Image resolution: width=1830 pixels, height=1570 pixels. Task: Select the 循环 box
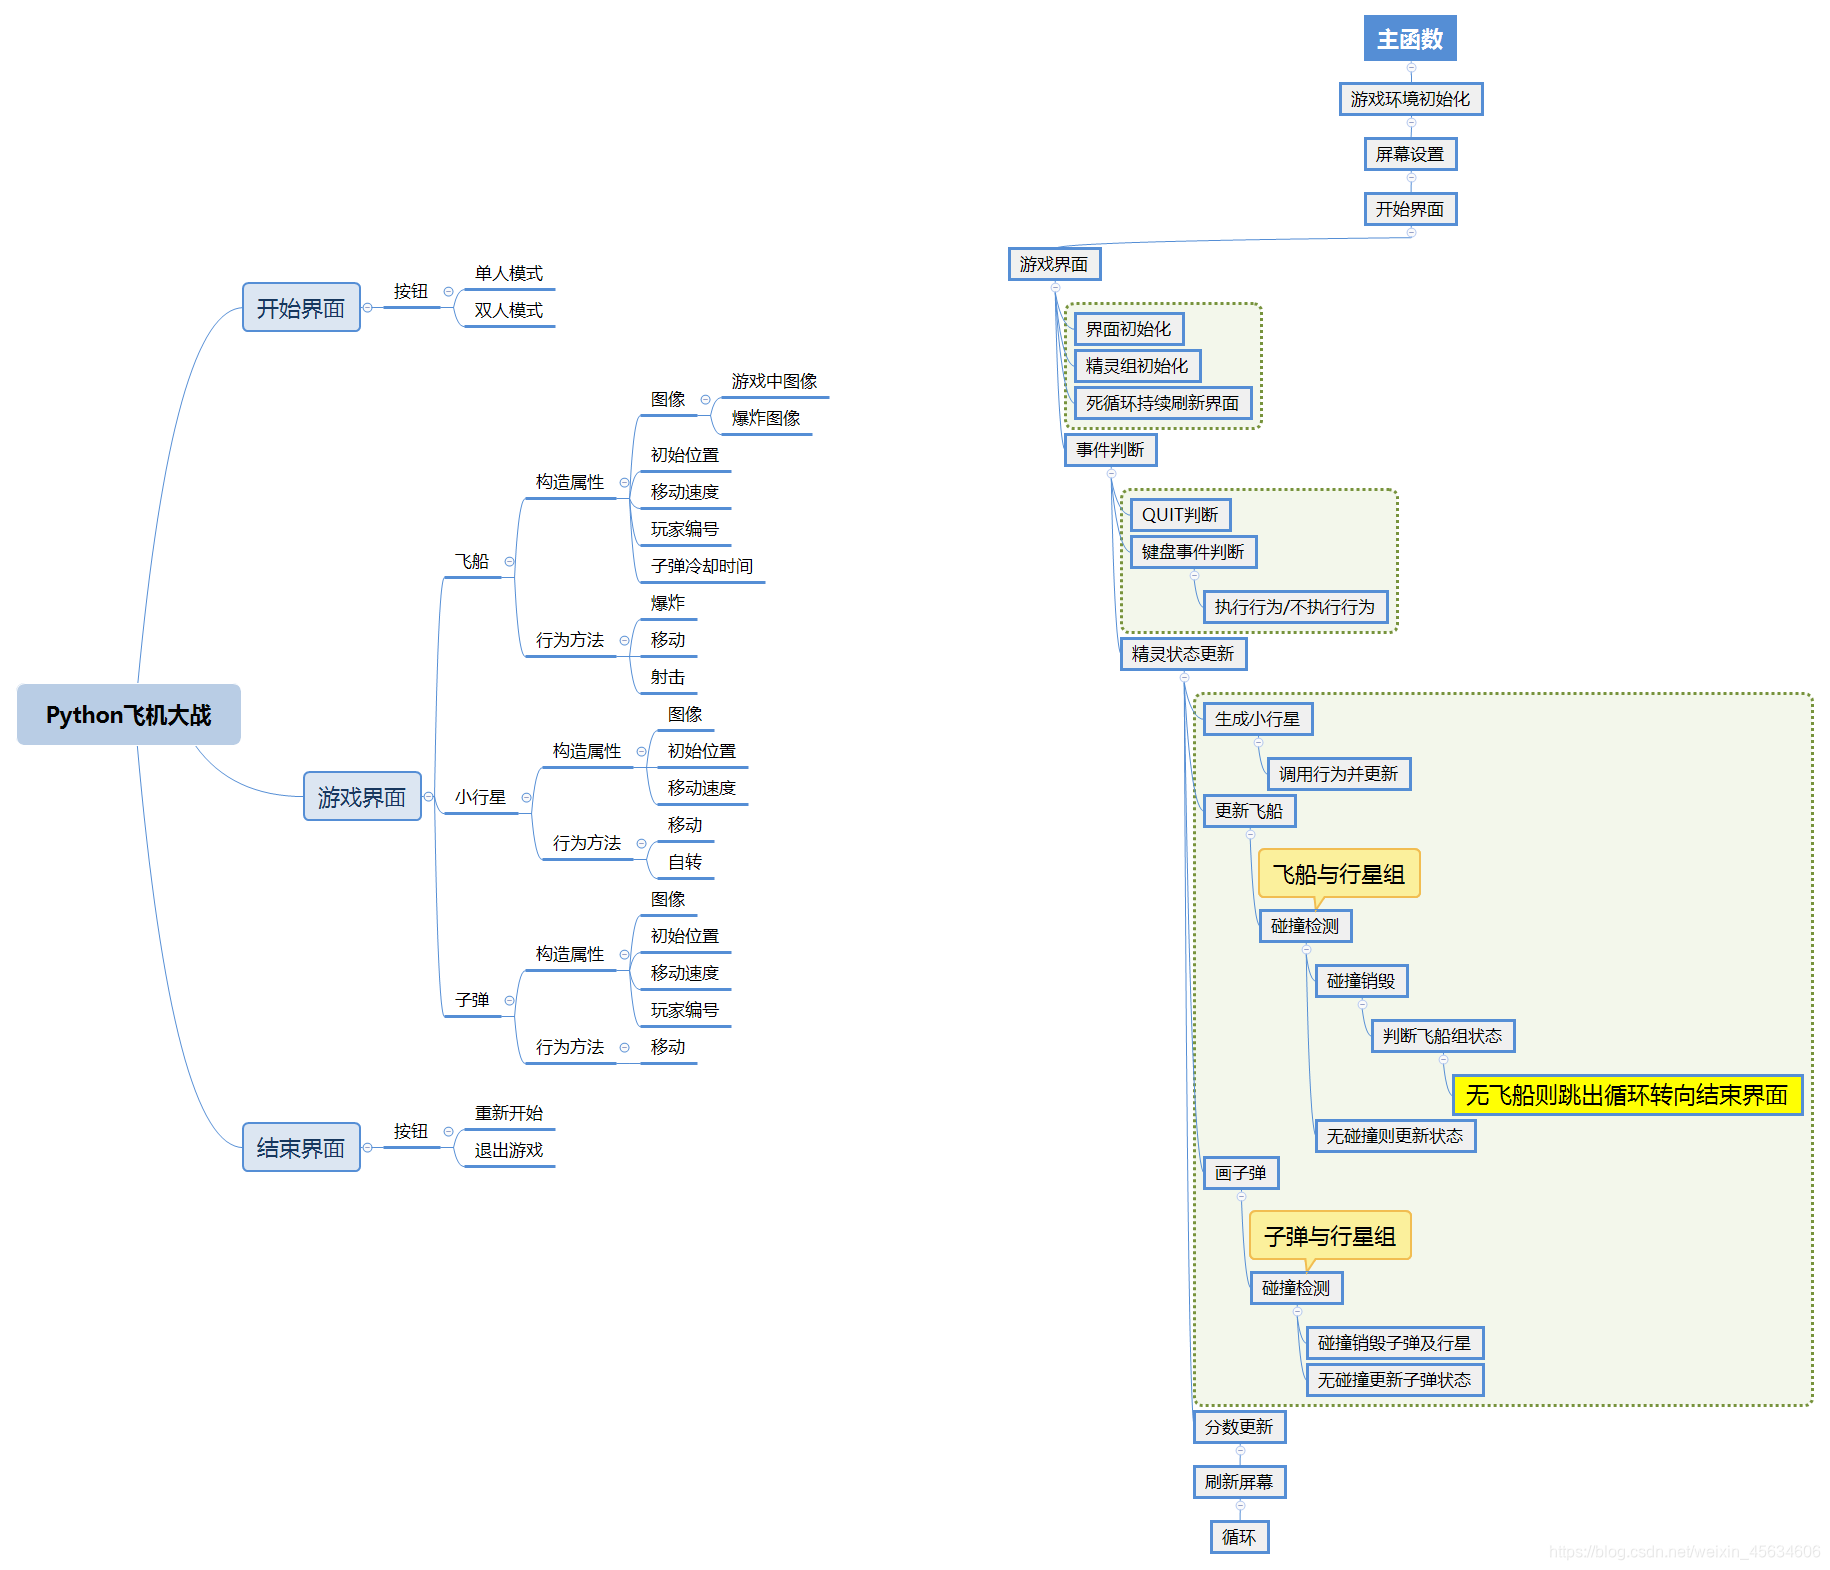1240,1537
